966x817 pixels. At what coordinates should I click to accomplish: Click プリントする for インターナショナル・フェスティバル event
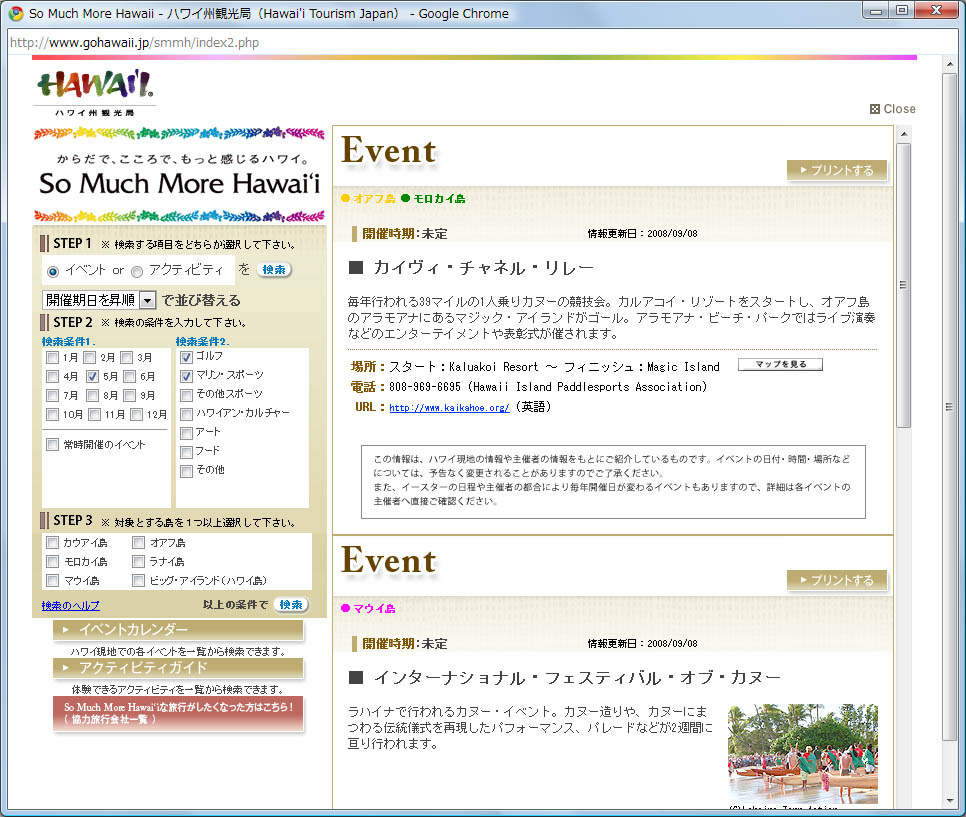pyautogui.click(x=837, y=580)
